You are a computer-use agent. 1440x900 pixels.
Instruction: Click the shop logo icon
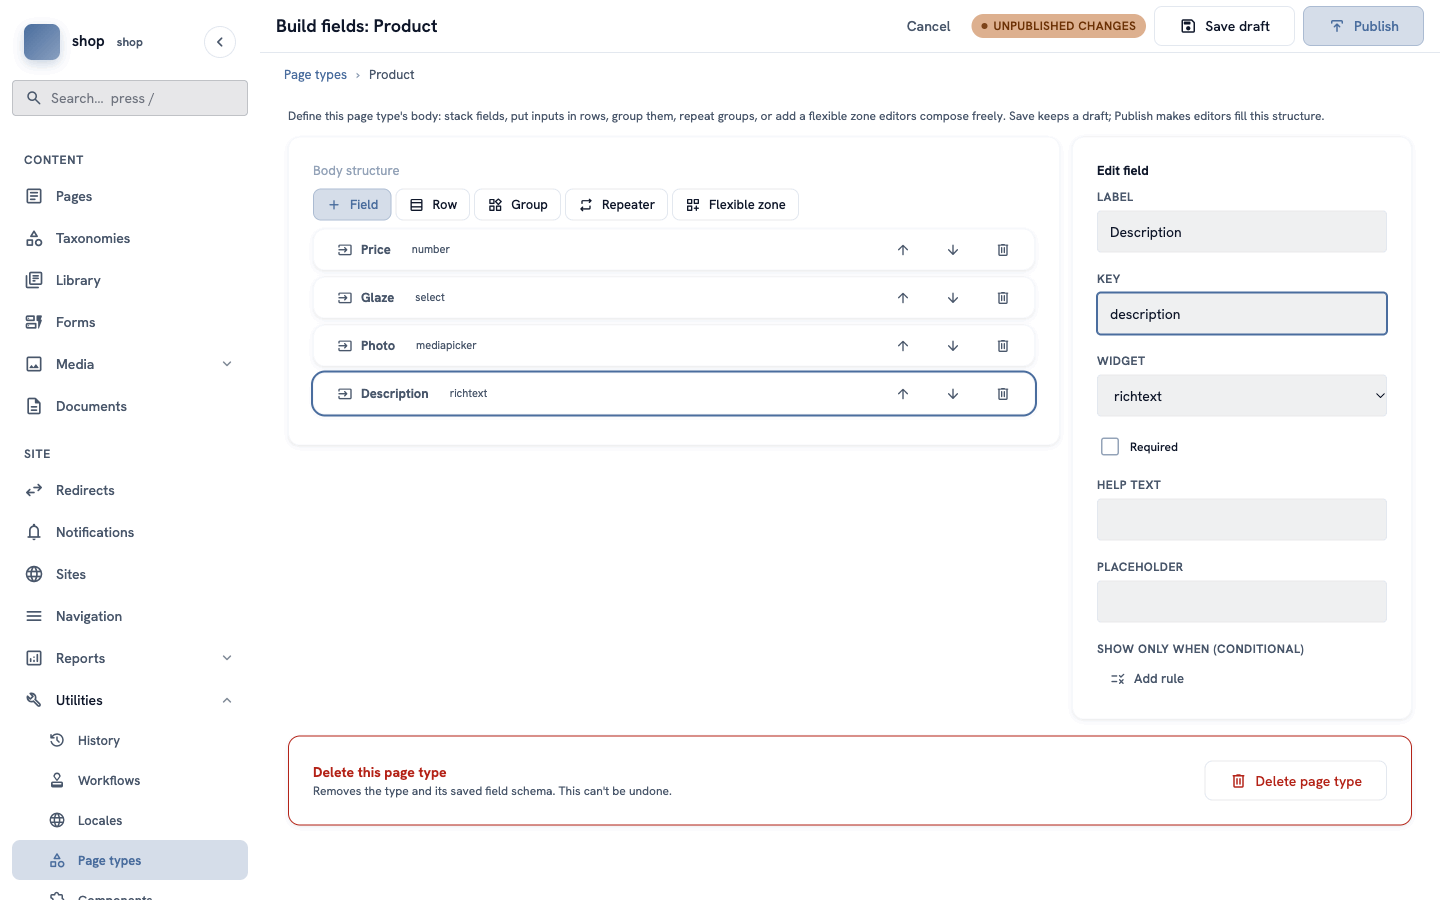click(42, 42)
